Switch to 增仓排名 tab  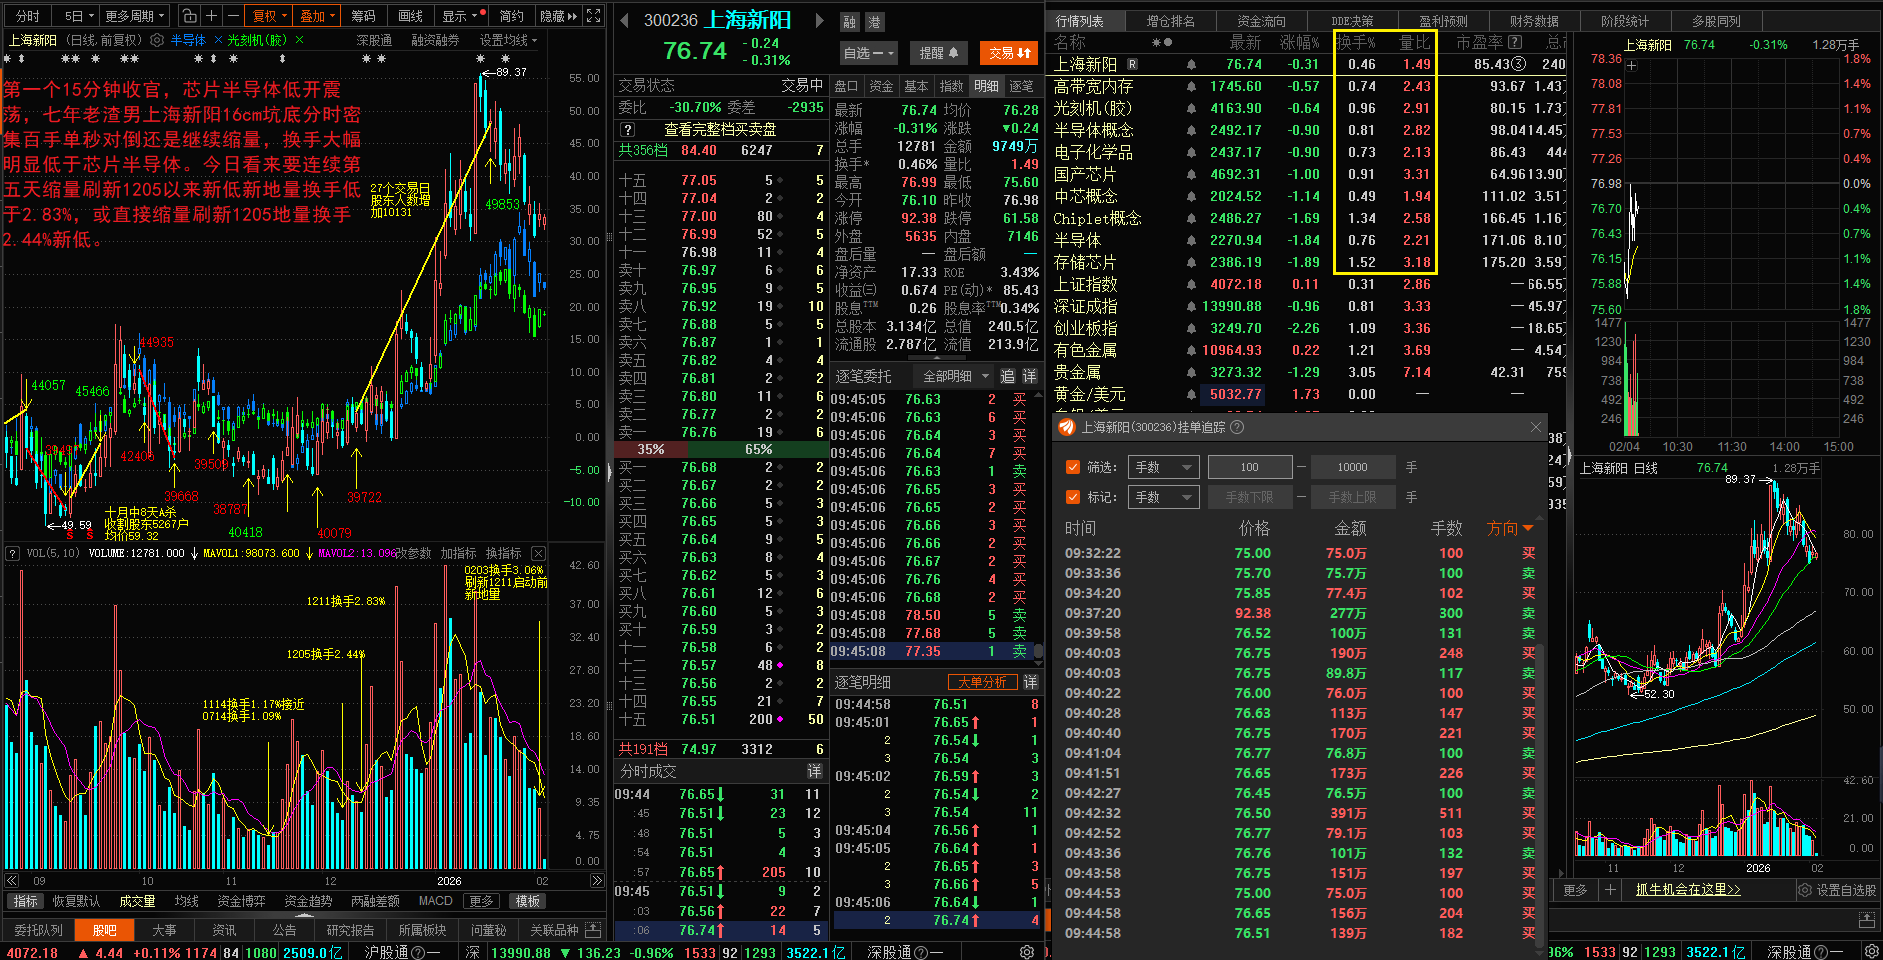click(1170, 21)
